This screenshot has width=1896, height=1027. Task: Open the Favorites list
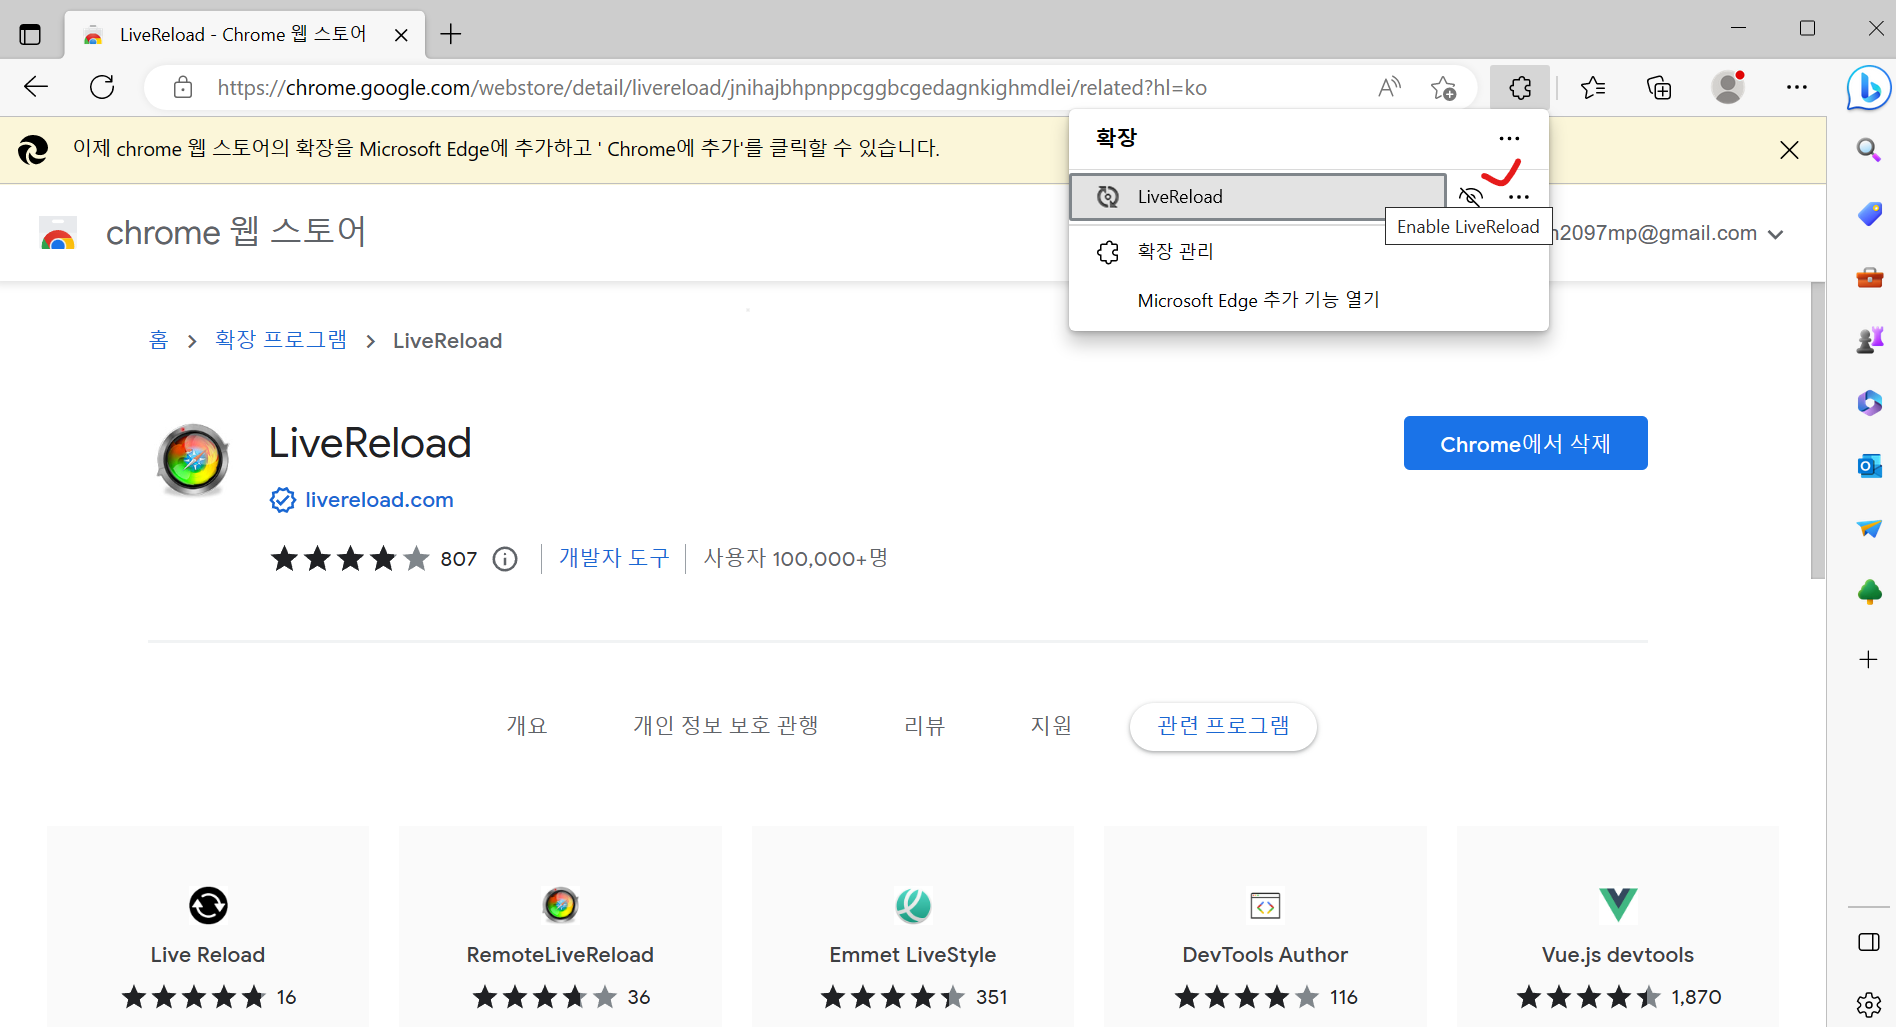tap(1593, 87)
